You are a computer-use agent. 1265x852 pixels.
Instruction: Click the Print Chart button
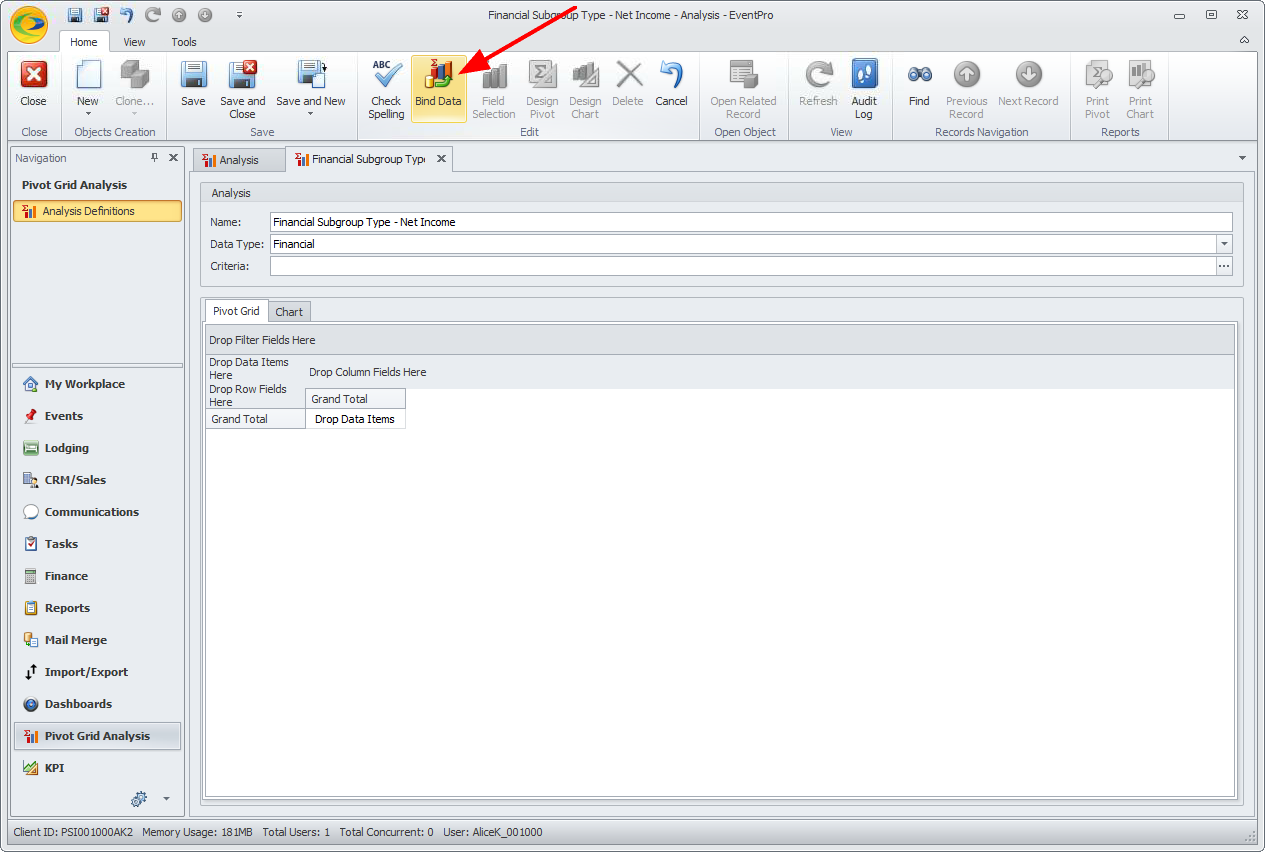pyautogui.click(x=1140, y=88)
